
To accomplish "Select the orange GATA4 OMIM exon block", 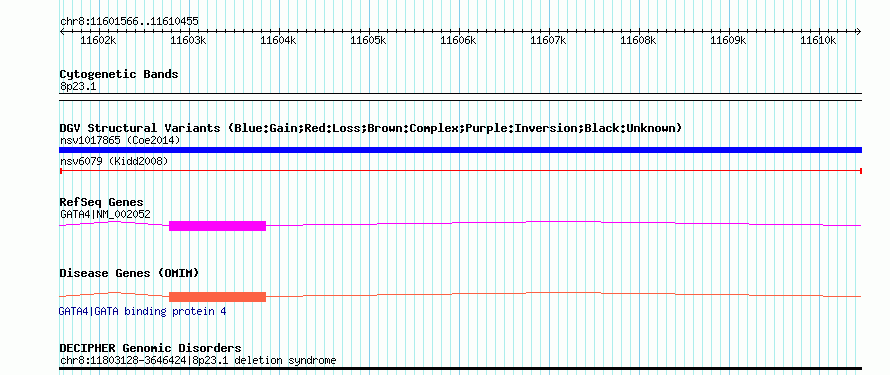I will [217, 297].
